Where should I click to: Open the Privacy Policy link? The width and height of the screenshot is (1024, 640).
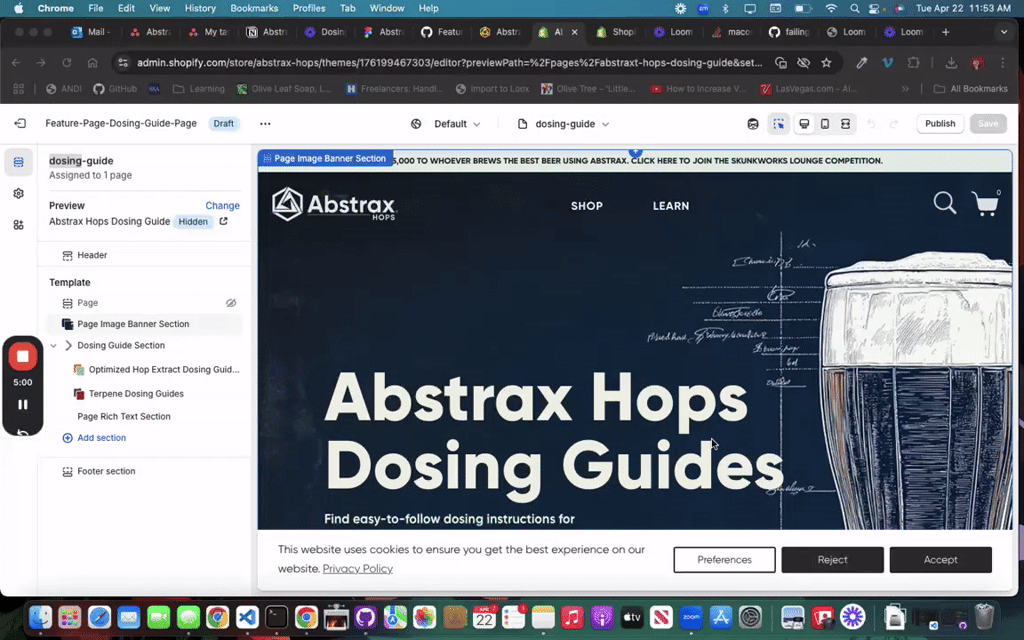click(357, 569)
